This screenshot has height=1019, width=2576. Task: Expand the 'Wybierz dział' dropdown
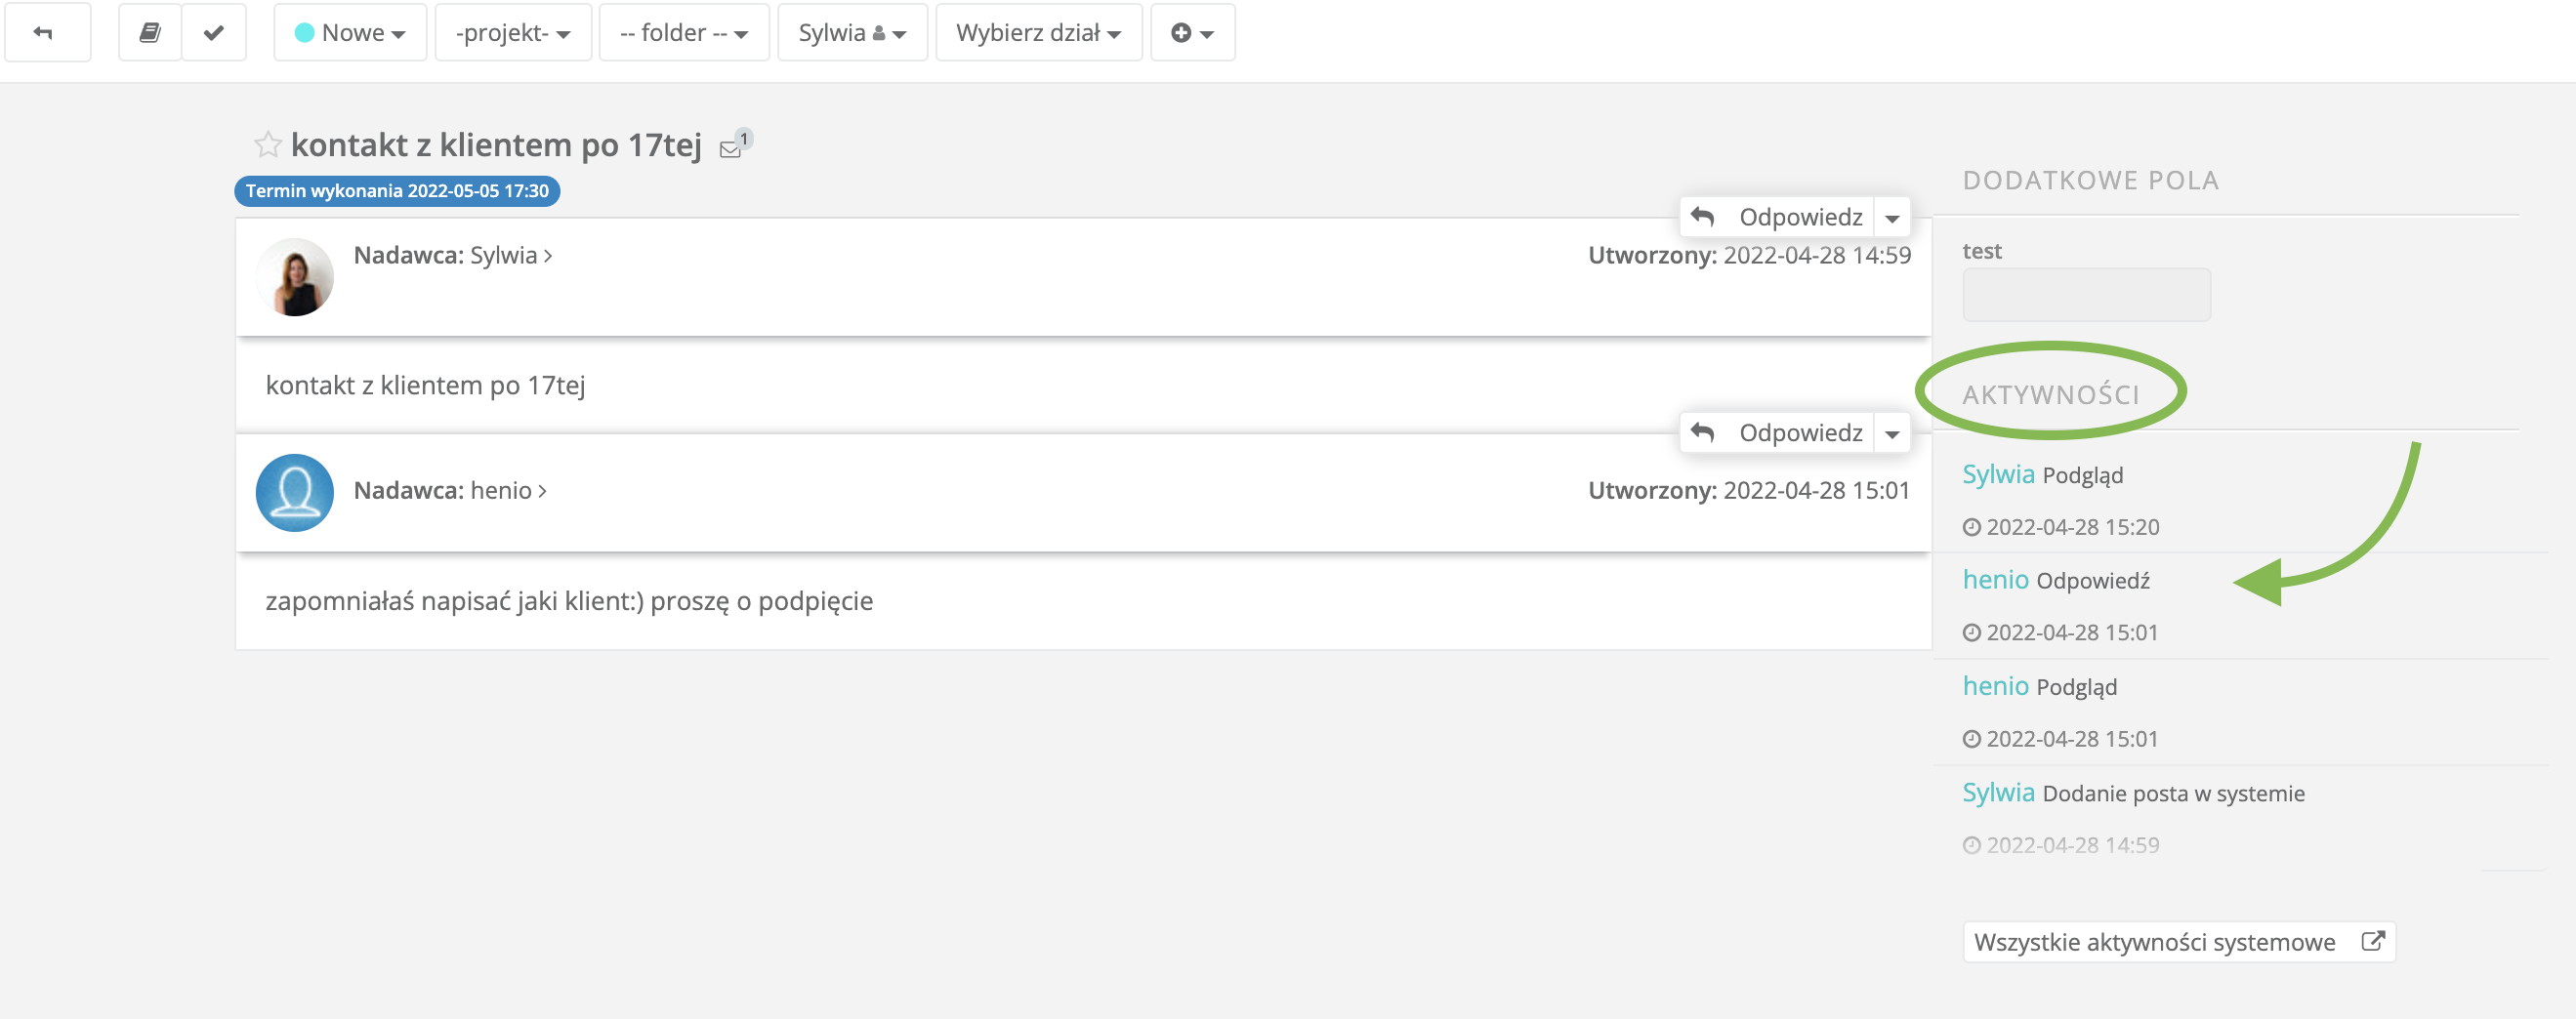[x=1038, y=33]
